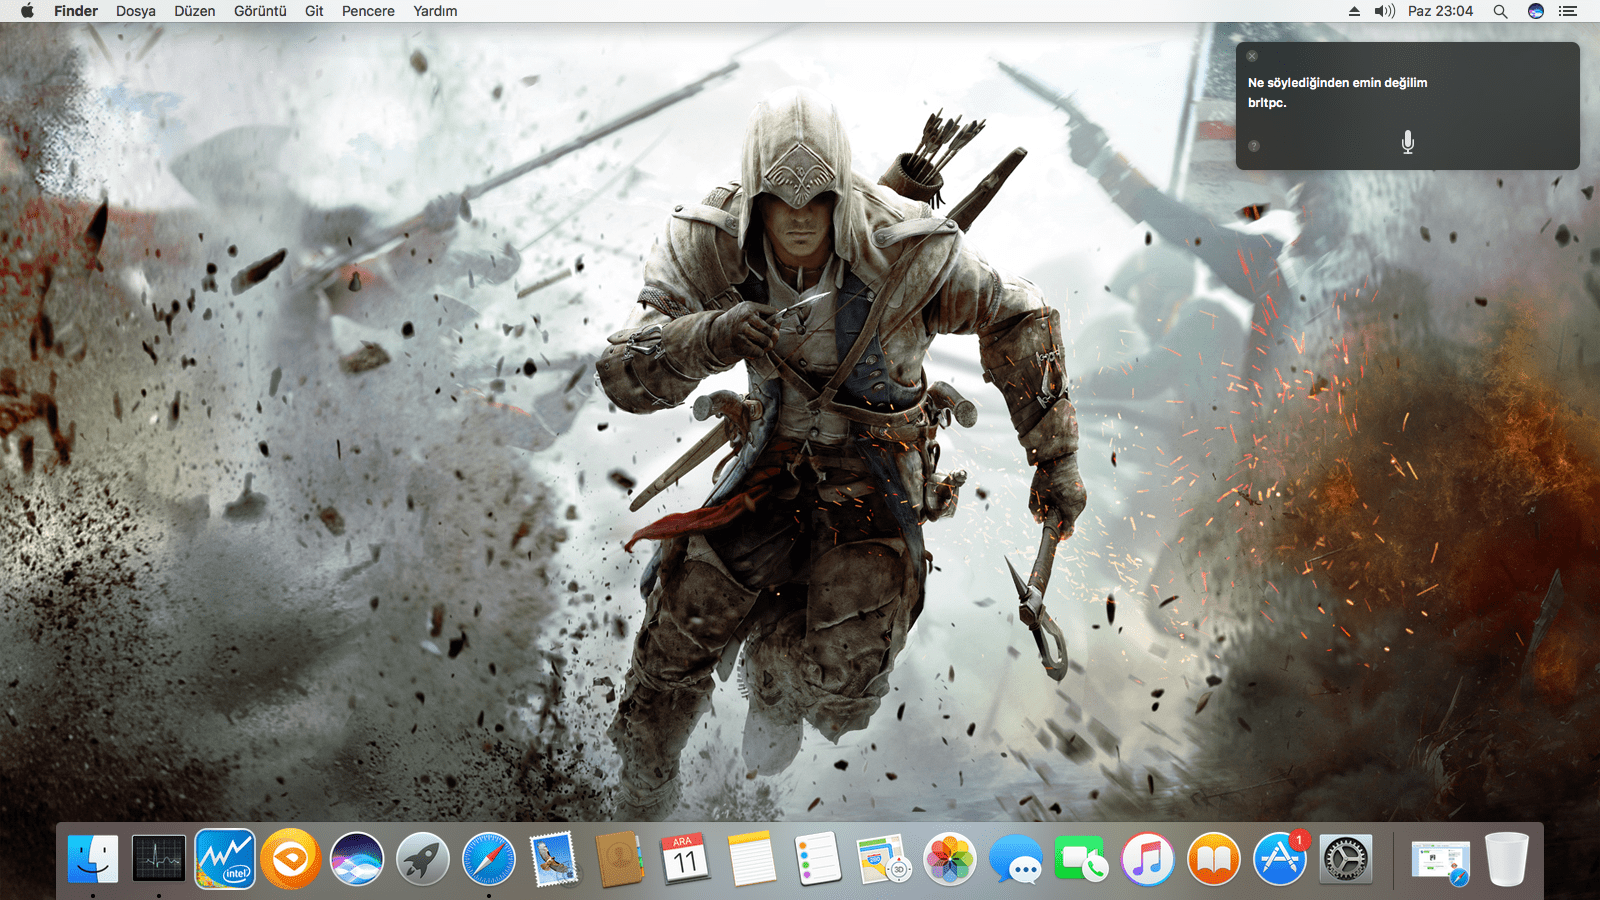
Task: Tap the Siri microphone to speak
Action: [1407, 142]
